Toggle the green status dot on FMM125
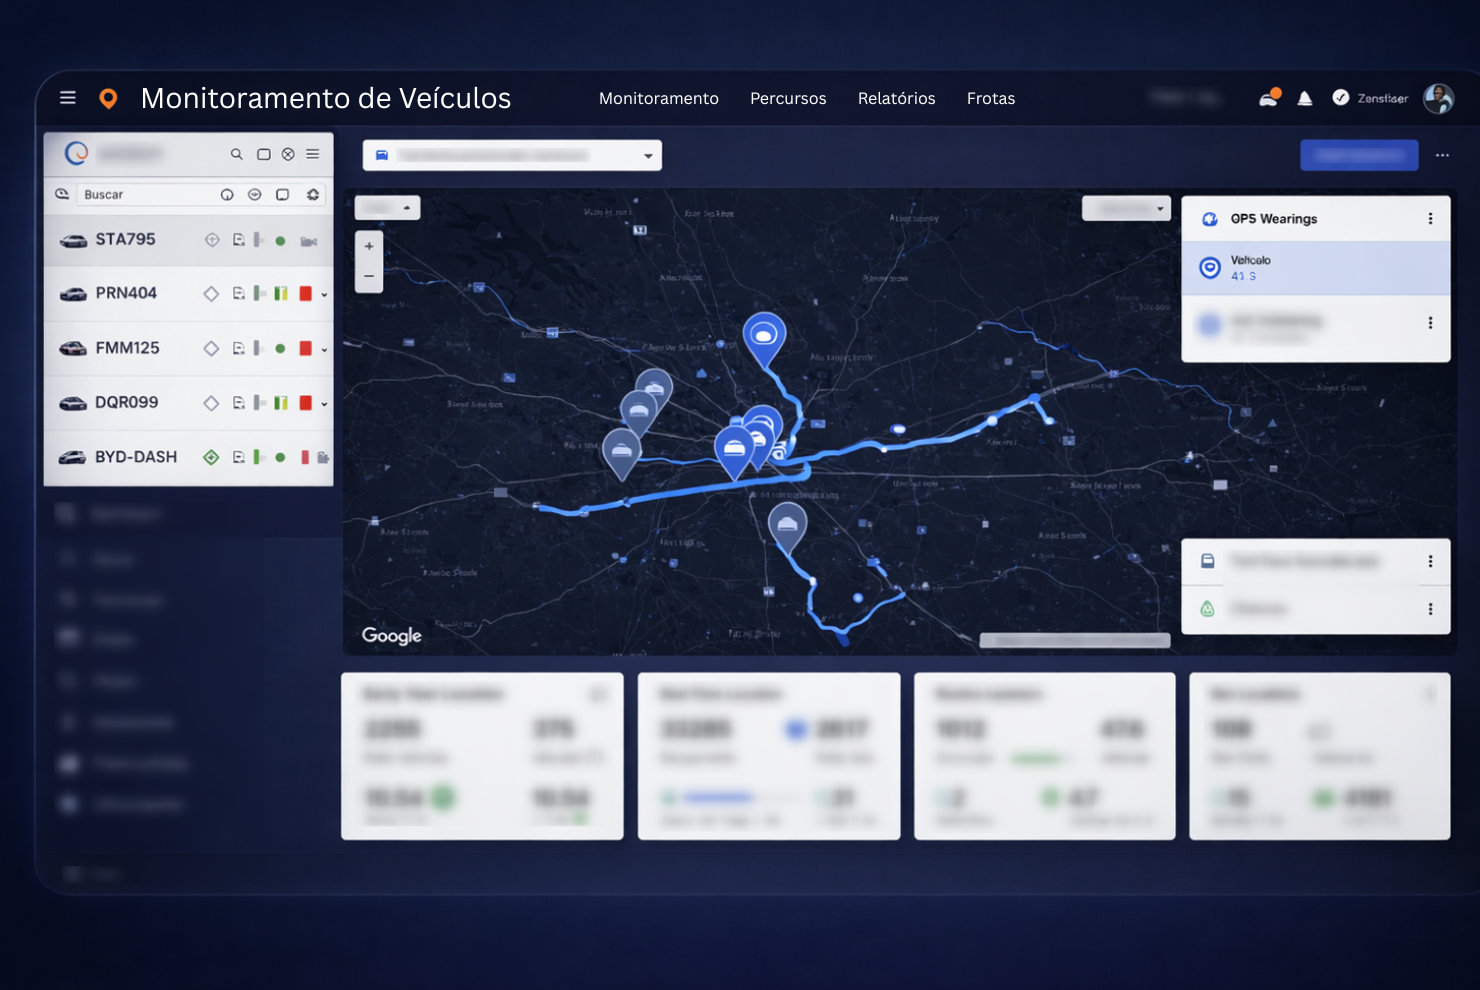Viewport: 1480px width, 990px height. click(x=281, y=348)
